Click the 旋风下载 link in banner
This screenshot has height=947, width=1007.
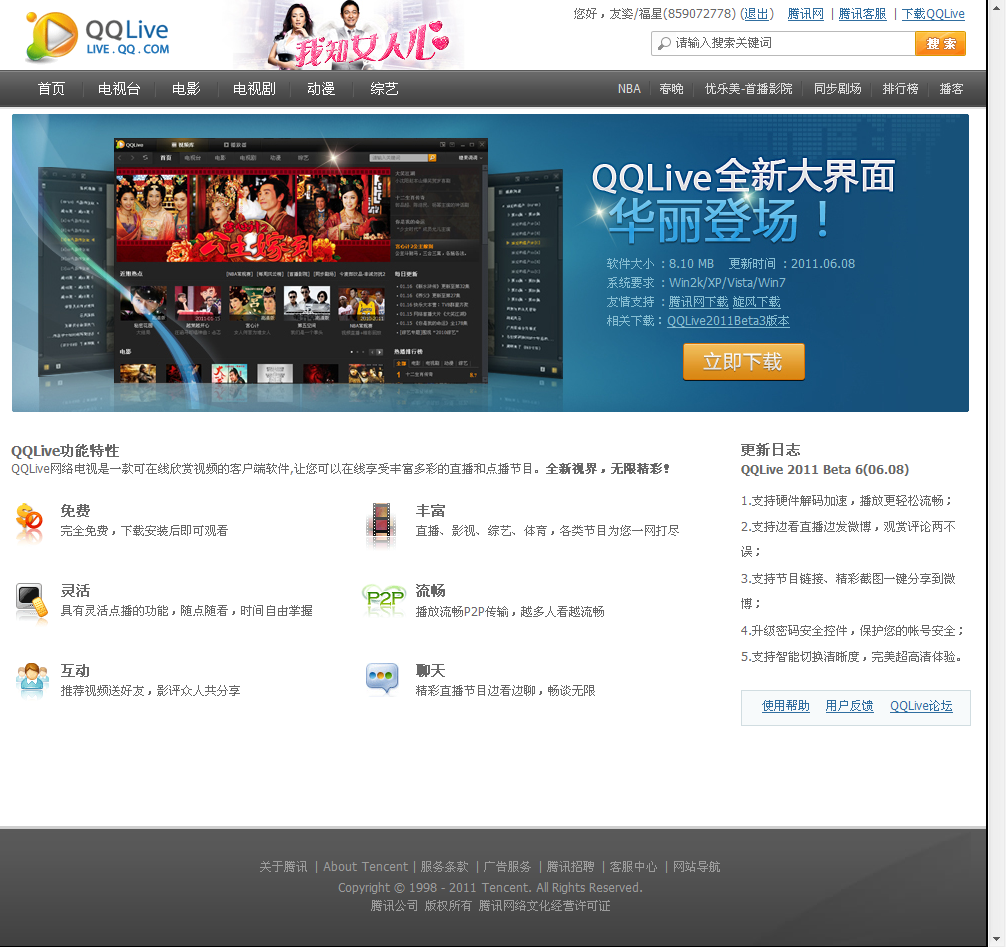coord(757,302)
